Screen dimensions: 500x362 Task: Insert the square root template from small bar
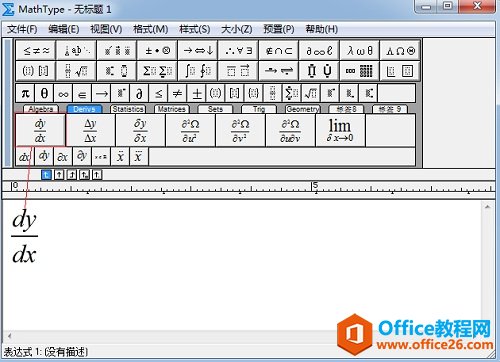[311, 93]
